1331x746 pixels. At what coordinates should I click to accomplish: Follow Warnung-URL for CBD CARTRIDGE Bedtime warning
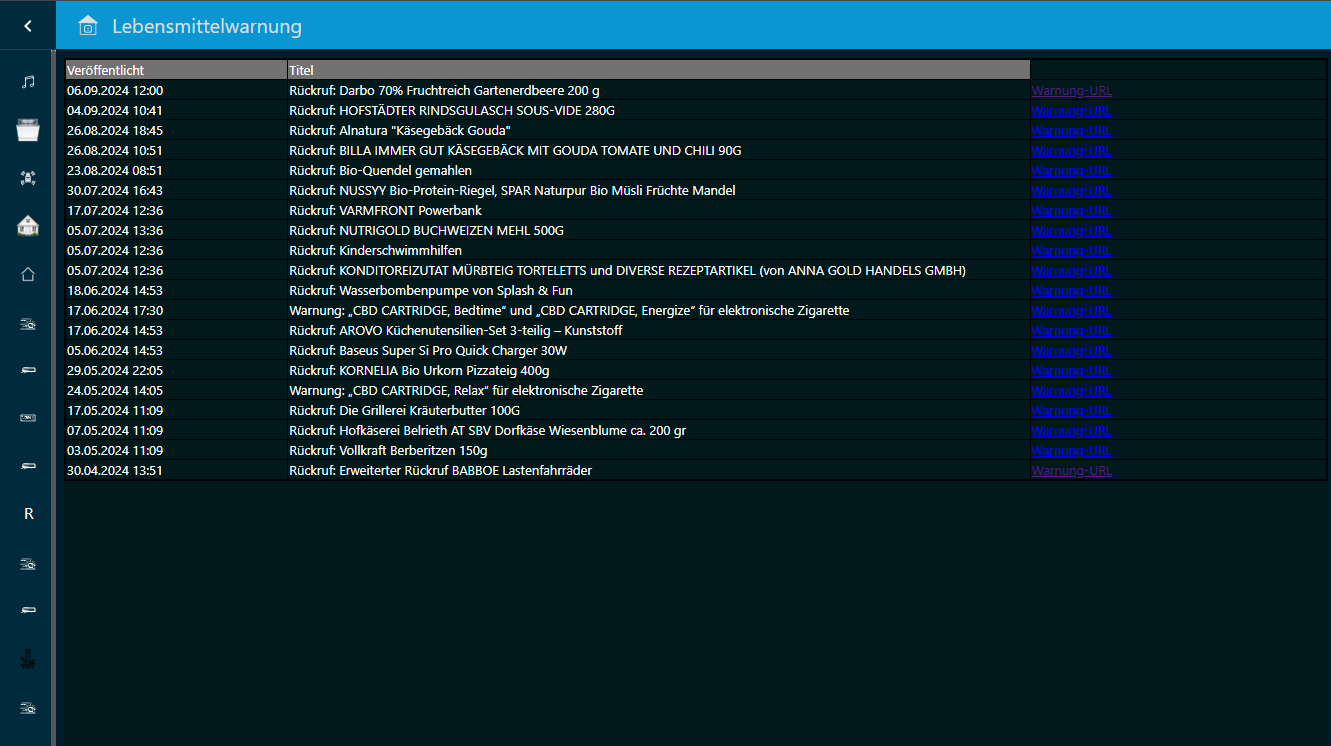pyautogui.click(x=1071, y=310)
